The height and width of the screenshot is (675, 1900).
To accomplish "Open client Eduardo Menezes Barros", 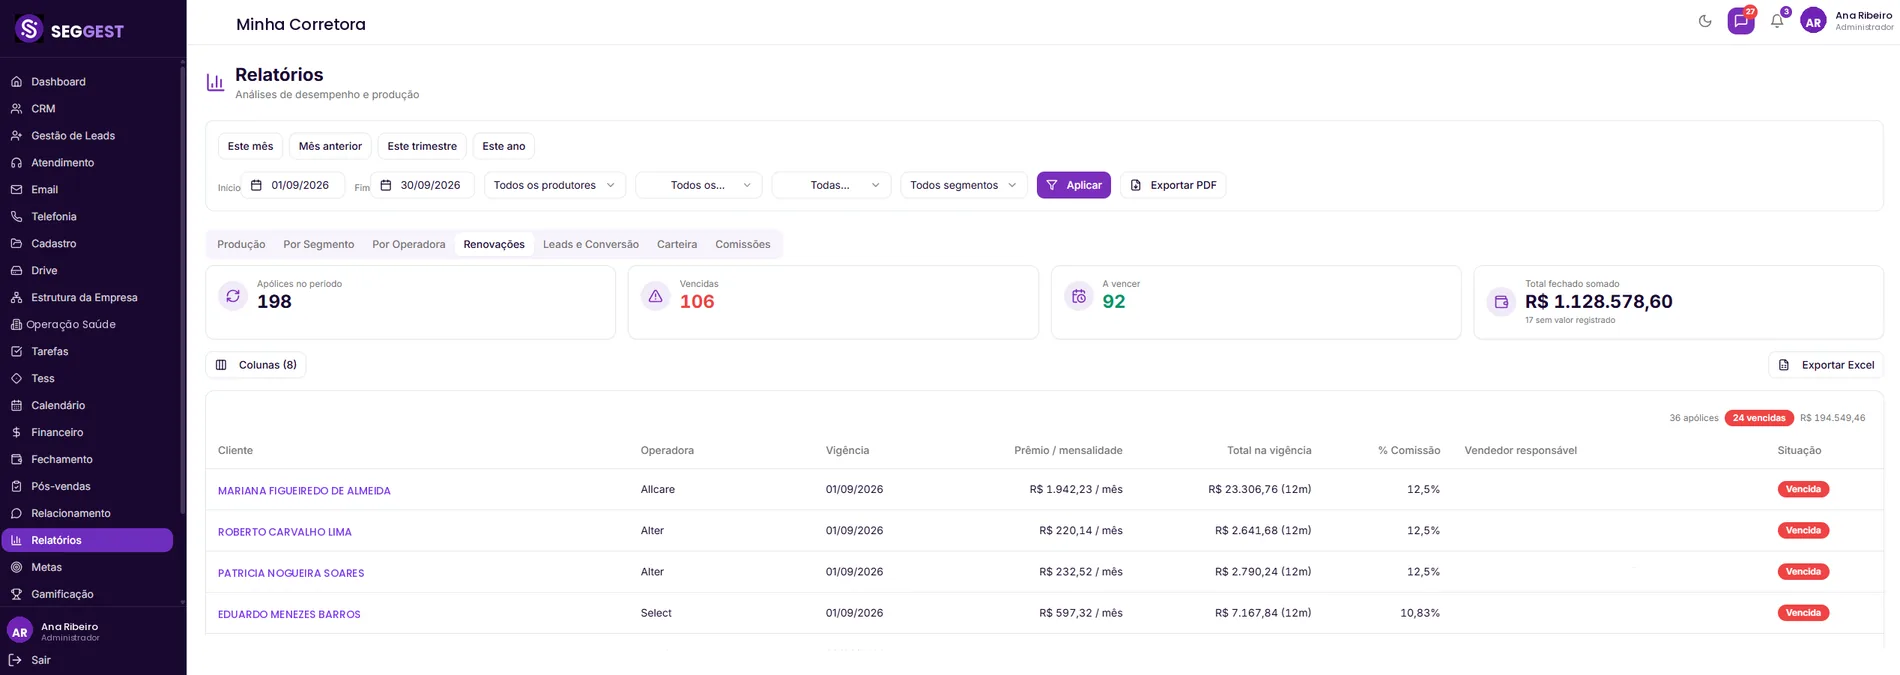I will (289, 615).
